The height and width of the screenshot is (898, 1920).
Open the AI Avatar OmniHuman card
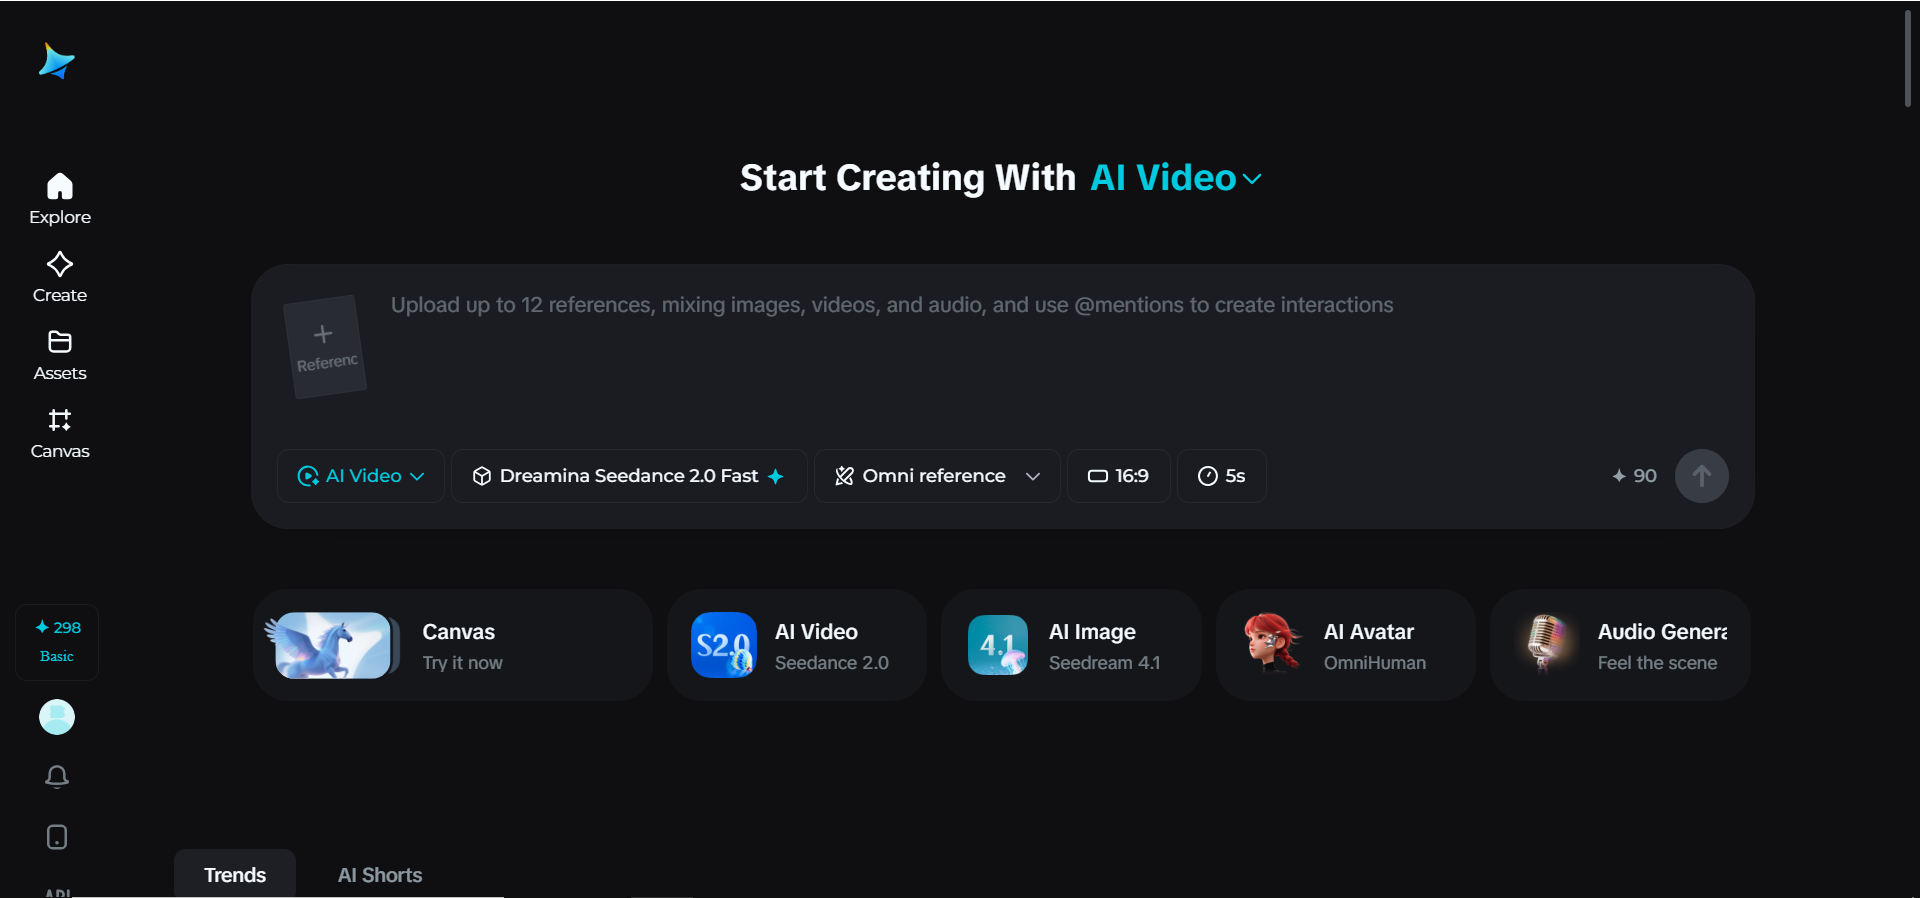click(x=1345, y=645)
